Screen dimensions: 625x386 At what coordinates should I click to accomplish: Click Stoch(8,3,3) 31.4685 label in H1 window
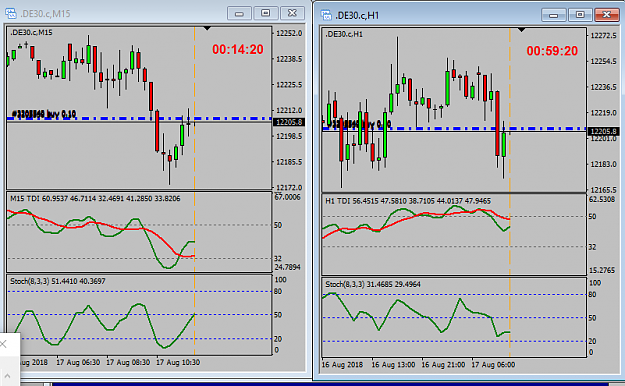click(373, 284)
